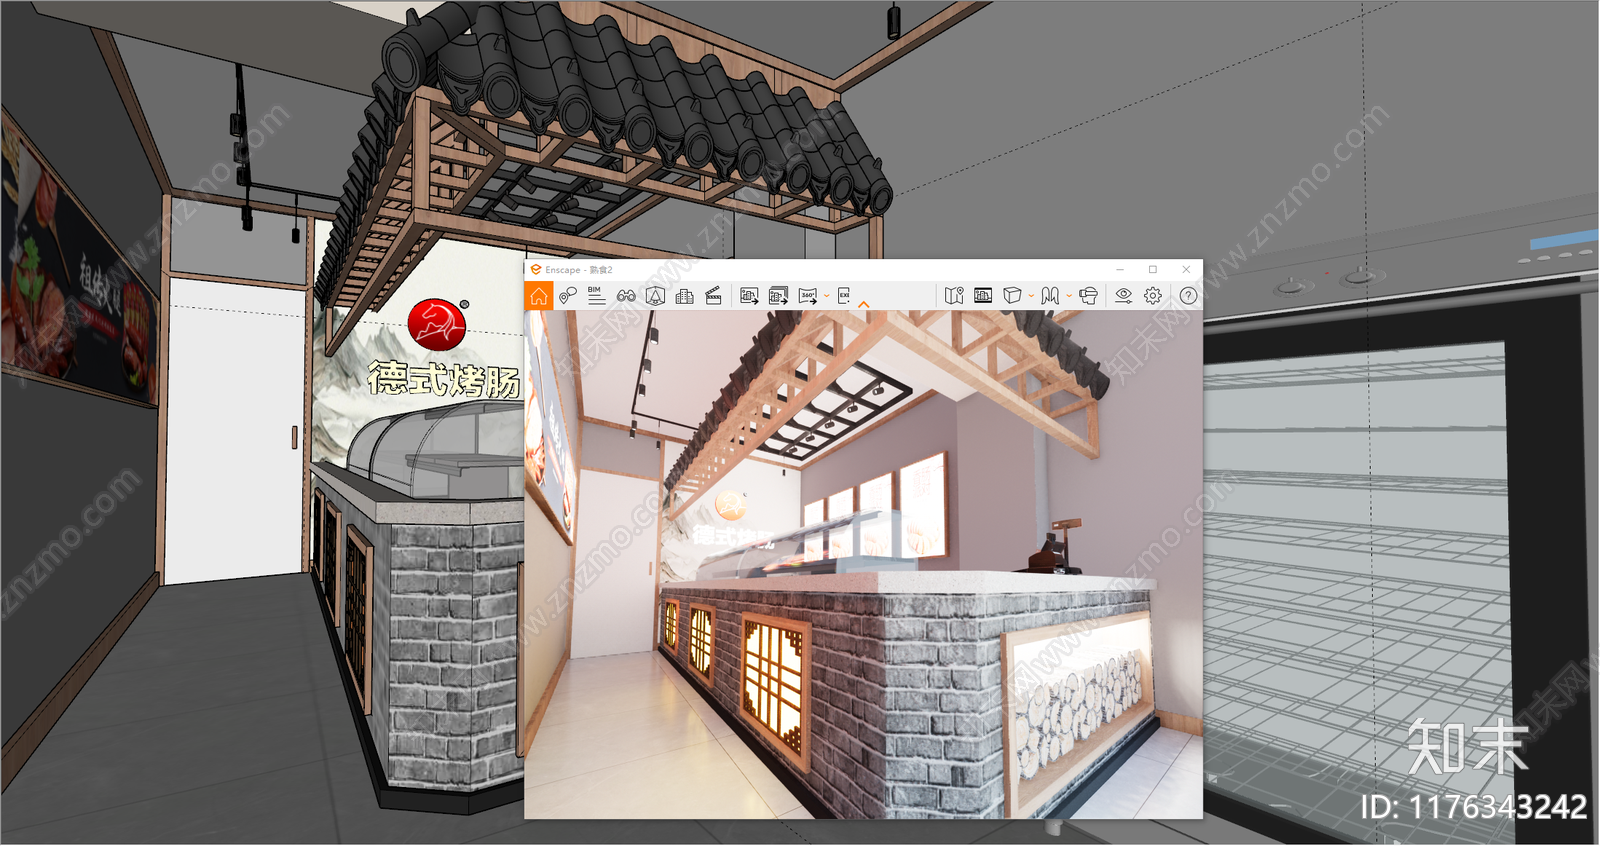Viewport: 1600px width, 846px height.
Task: Select the walk/fly navigation mode icon
Action: click(1050, 296)
